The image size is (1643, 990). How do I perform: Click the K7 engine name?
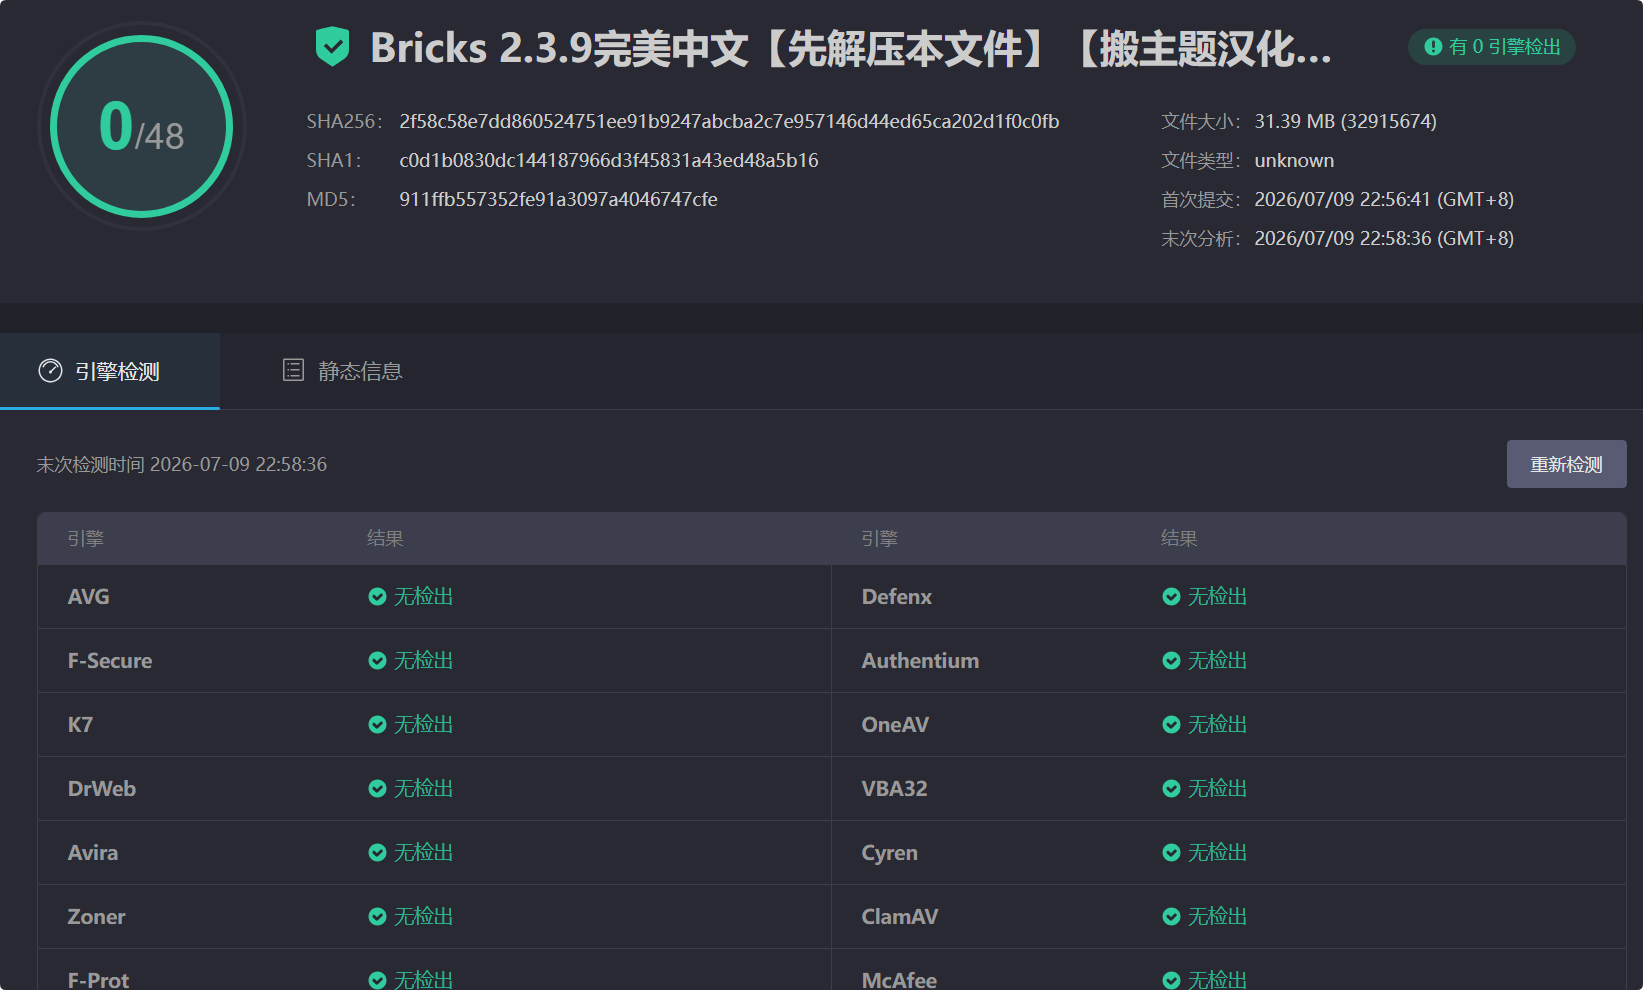(80, 725)
